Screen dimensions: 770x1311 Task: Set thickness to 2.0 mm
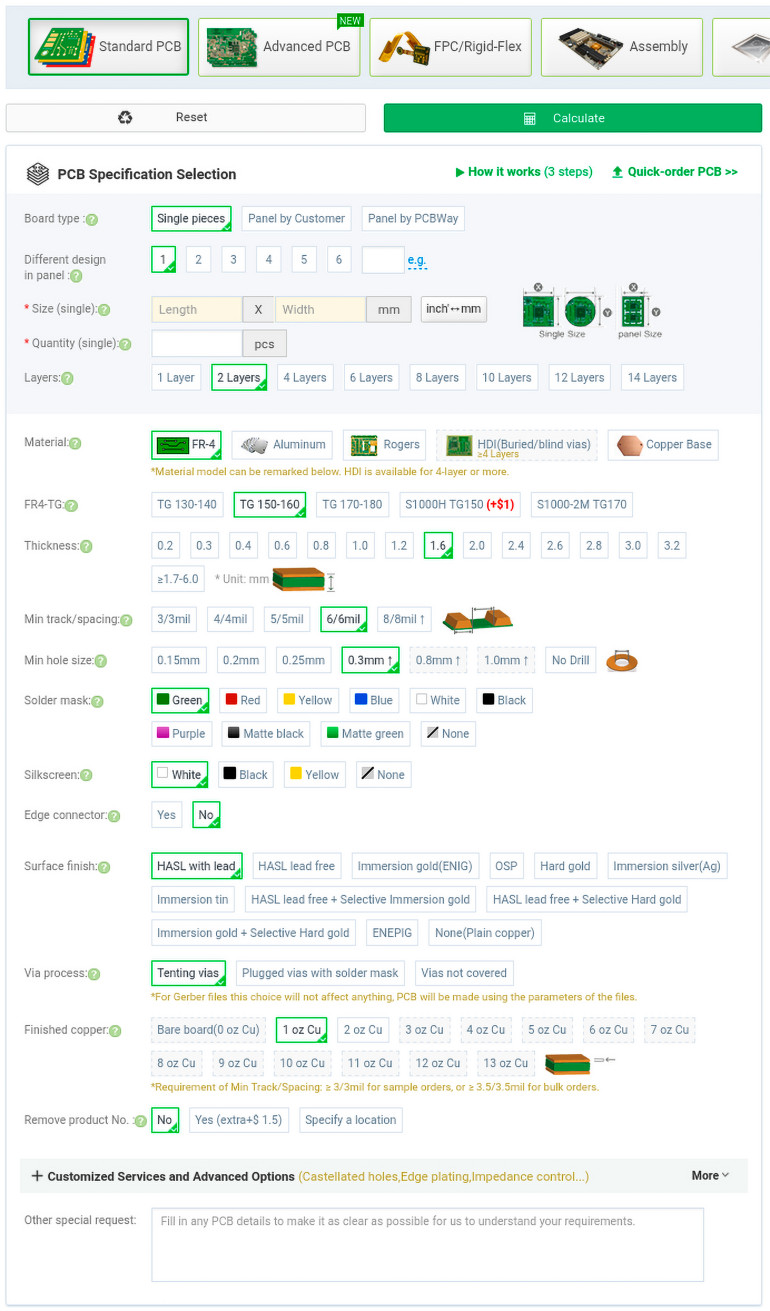tap(477, 546)
